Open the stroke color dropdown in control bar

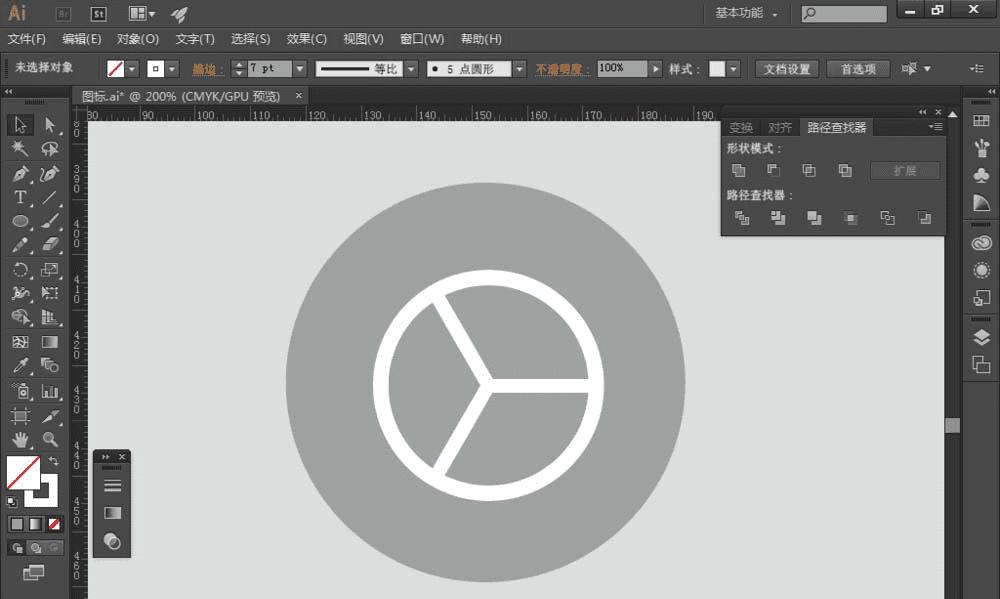172,68
